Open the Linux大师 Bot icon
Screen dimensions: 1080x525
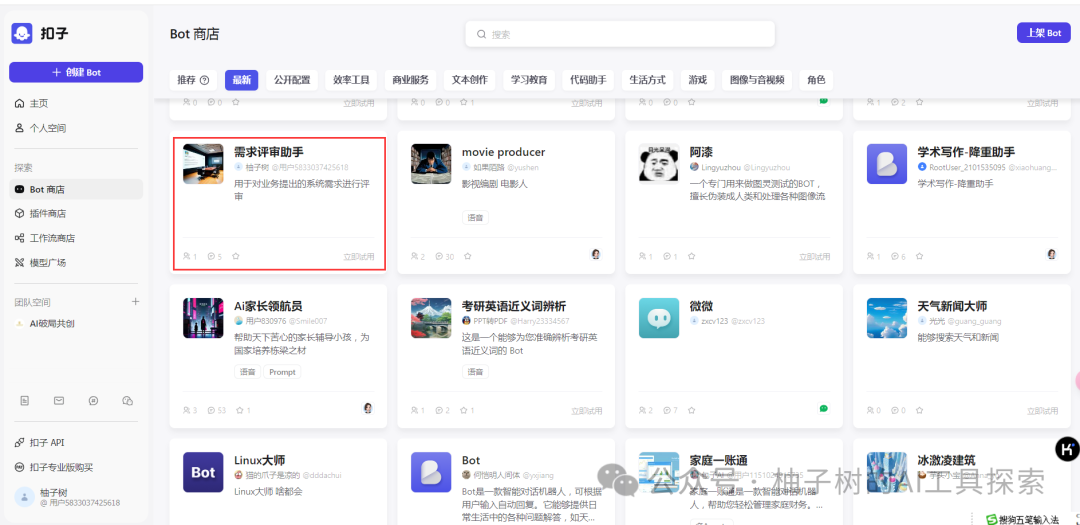pos(203,472)
